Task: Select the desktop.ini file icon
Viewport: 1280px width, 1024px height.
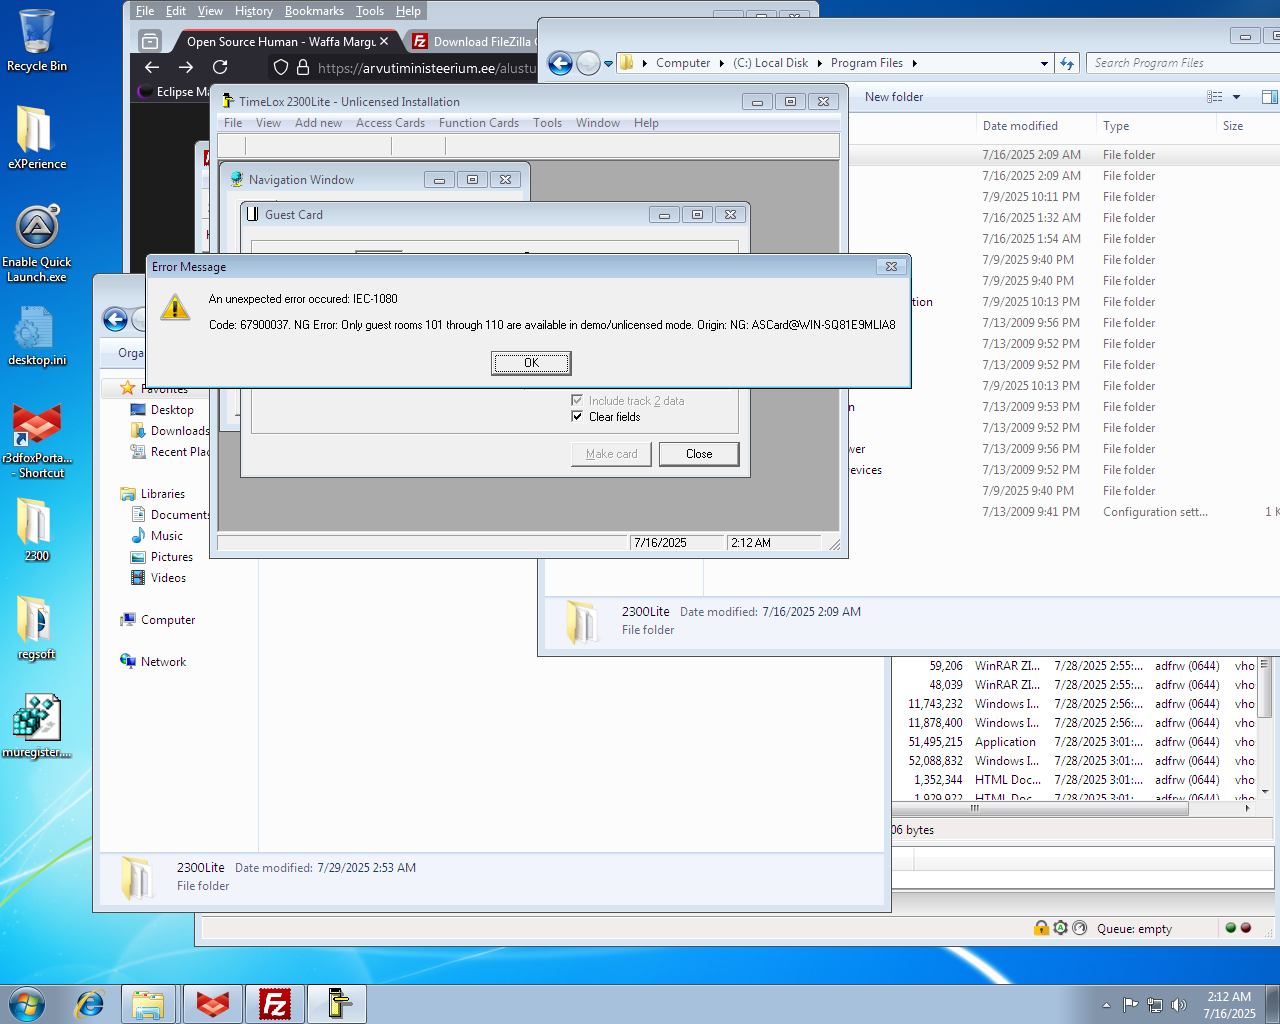Action: pyautogui.click(x=37, y=336)
